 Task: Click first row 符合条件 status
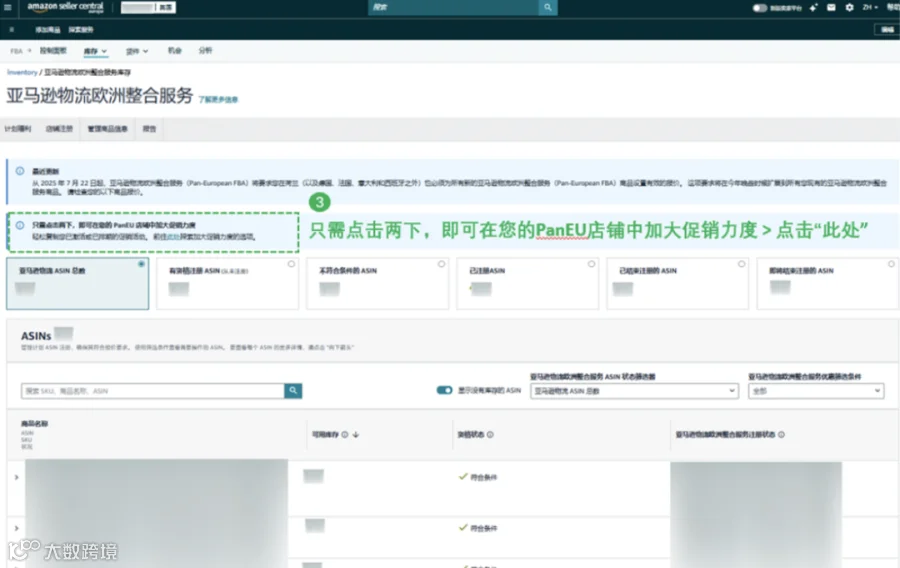click(478, 477)
